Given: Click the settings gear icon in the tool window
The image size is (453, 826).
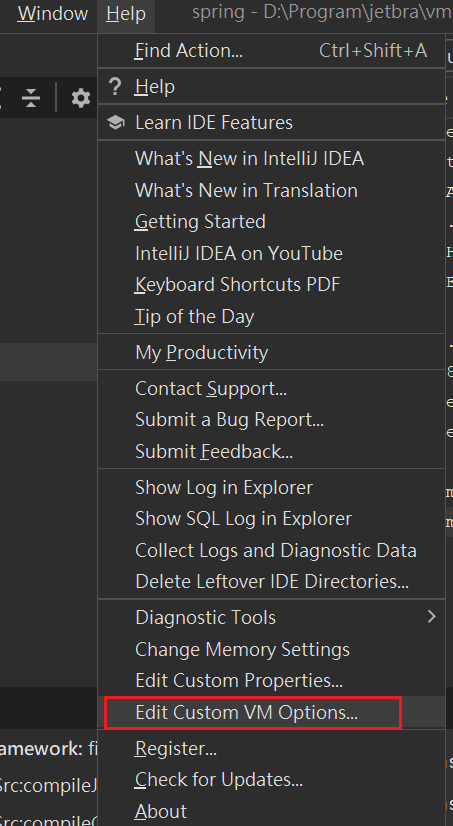Looking at the screenshot, I should click(x=81, y=98).
